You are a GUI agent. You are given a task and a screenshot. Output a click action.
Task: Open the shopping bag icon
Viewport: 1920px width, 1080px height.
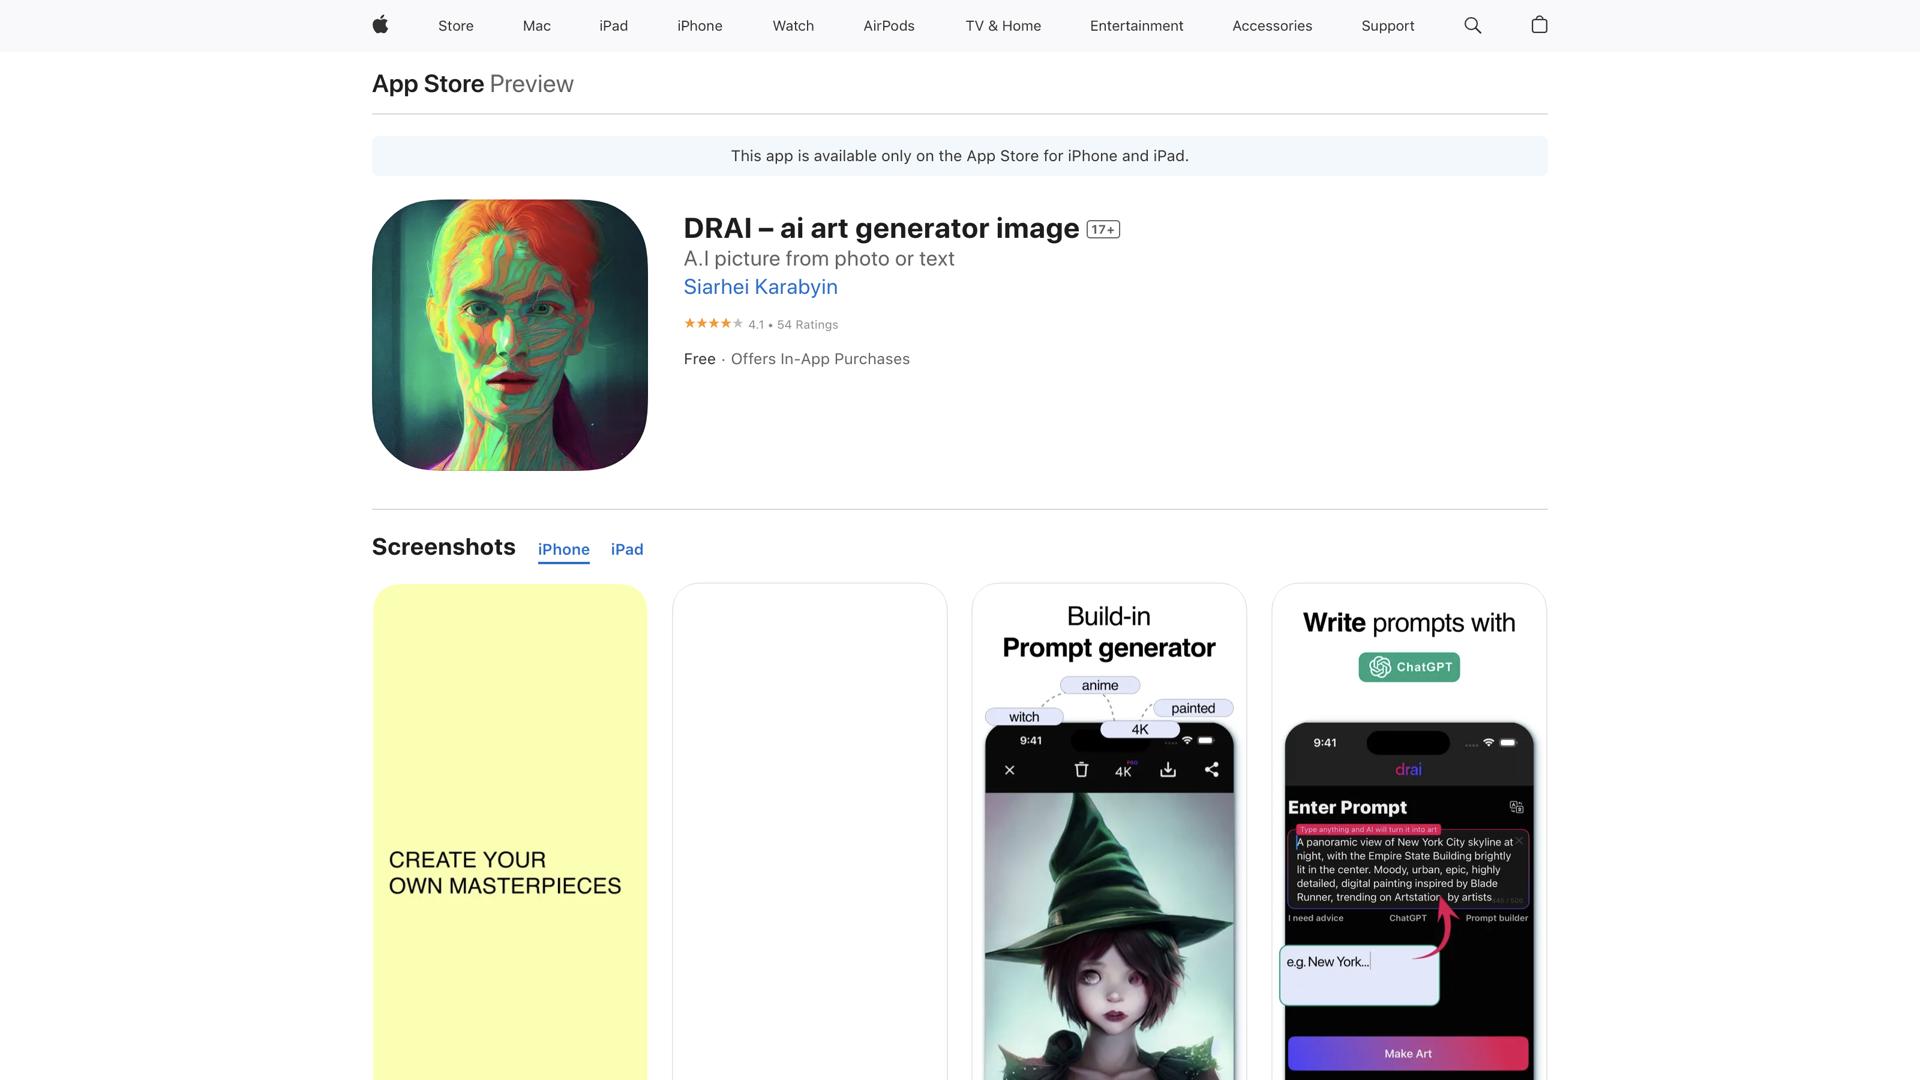click(1539, 25)
